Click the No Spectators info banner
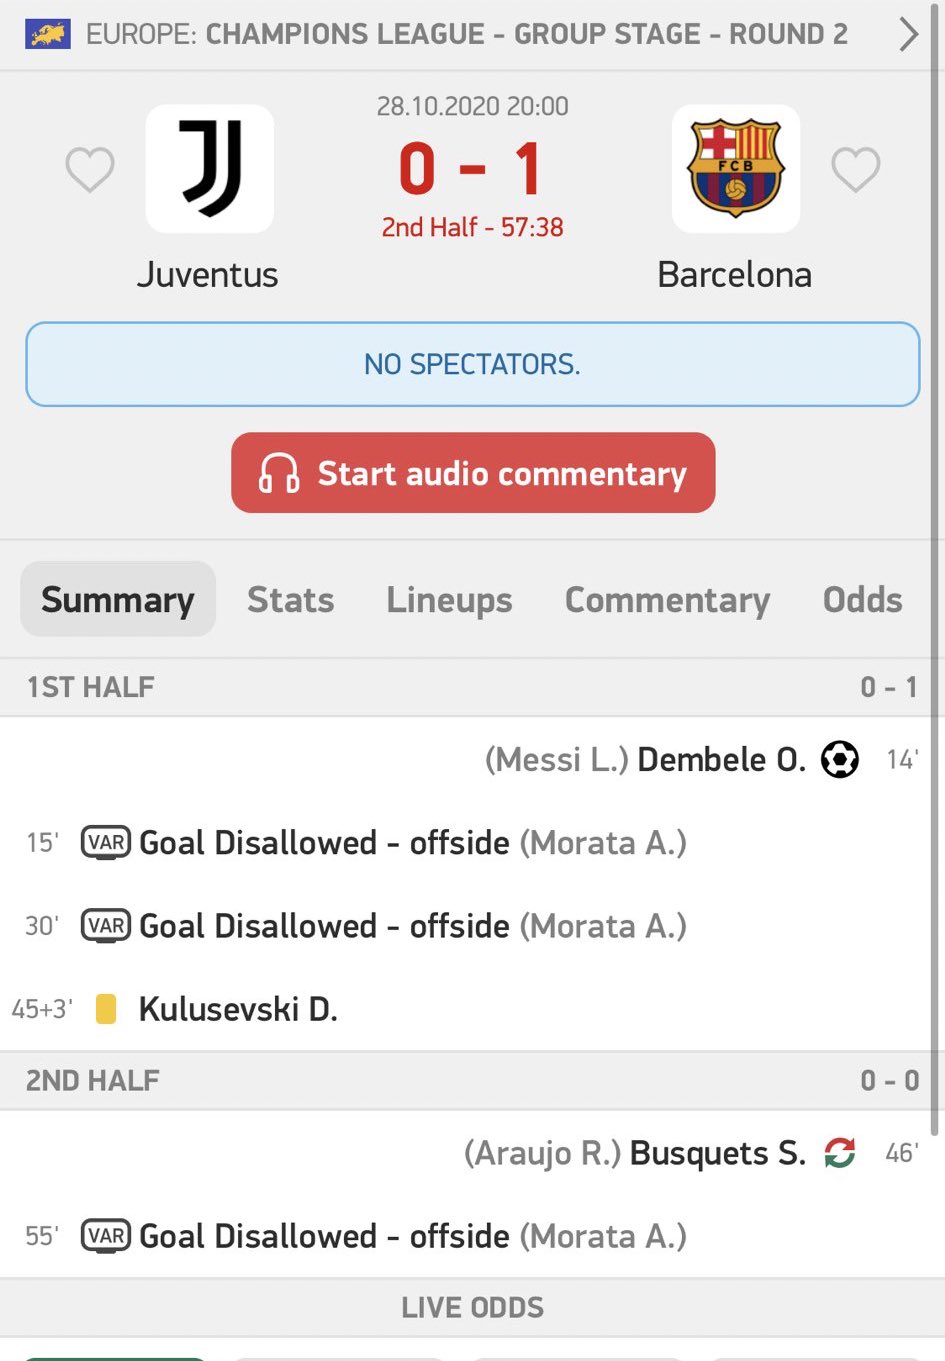Image resolution: width=945 pixels, height=1361 pixels. [x=472, y=364]
